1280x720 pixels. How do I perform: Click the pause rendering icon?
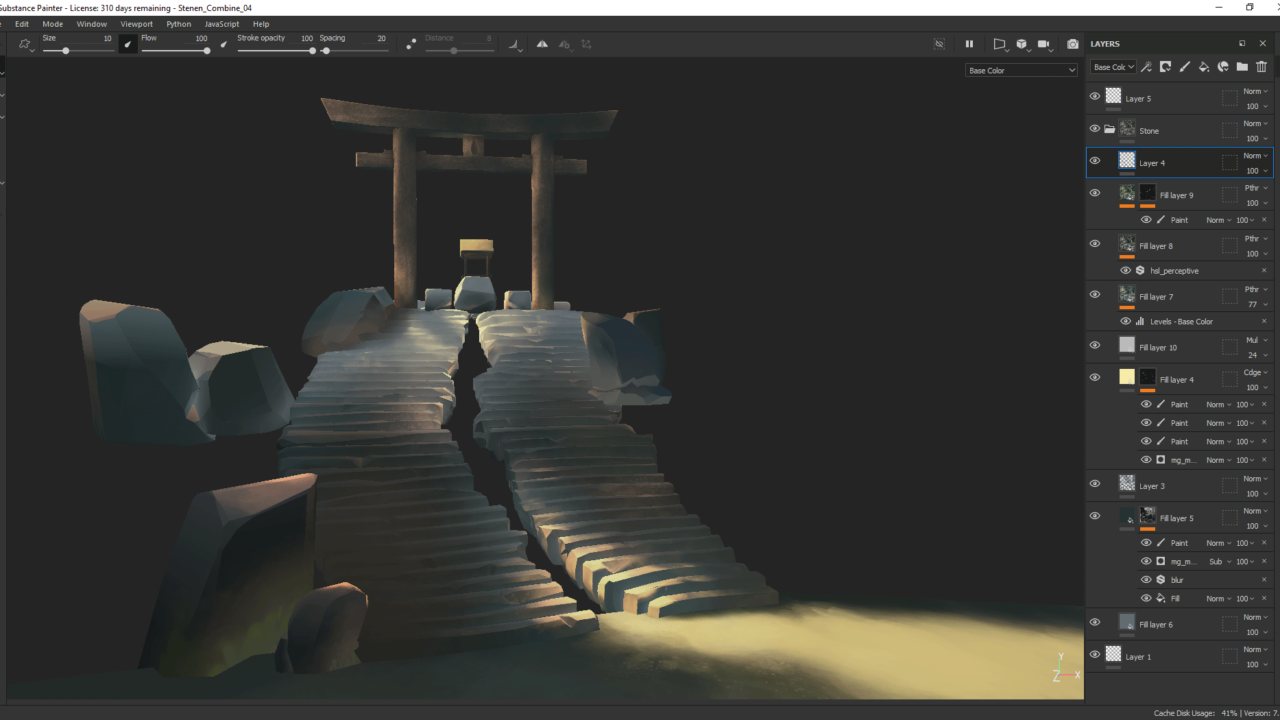coord(968,44)
